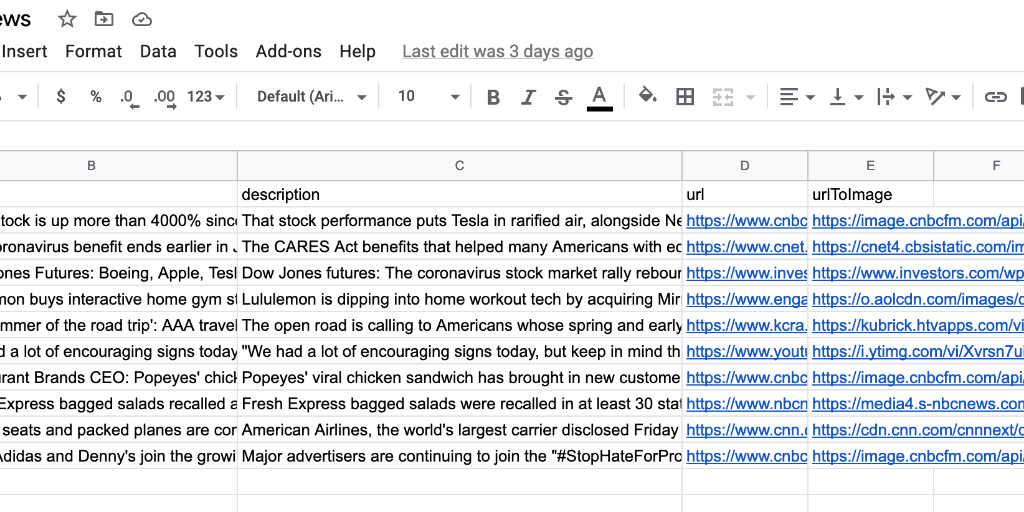Expand the font size dropdown
1024x512 pixels.
coord(454,97)
